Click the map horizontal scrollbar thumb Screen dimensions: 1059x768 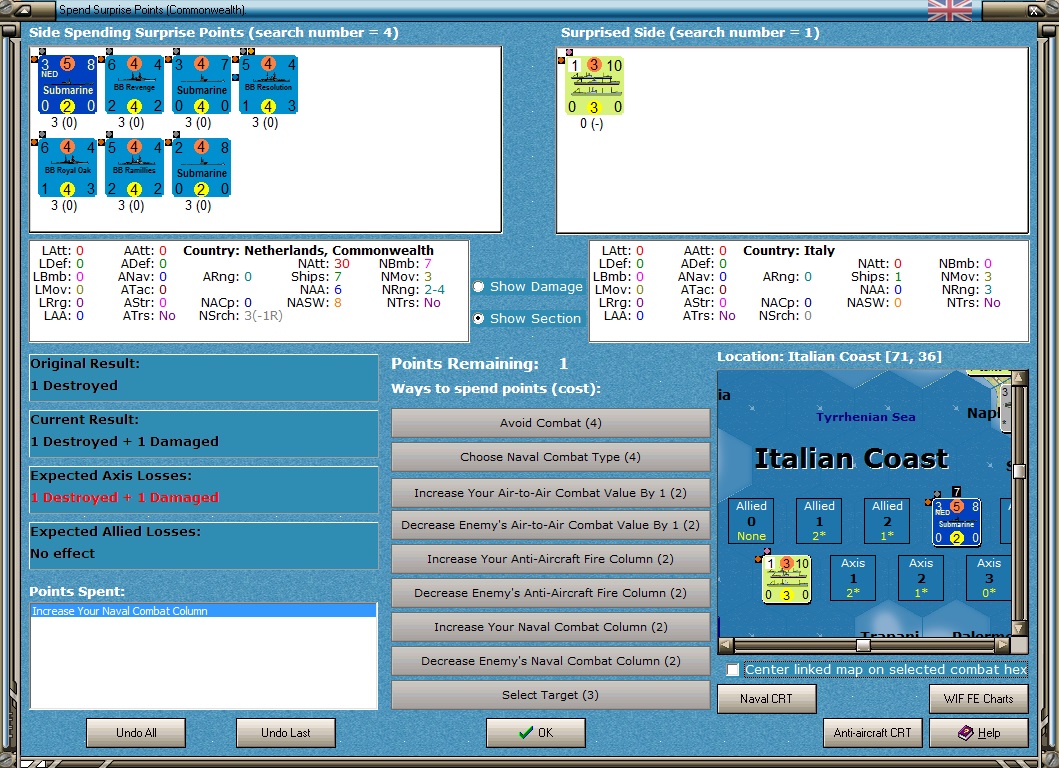tap(863, 645)
